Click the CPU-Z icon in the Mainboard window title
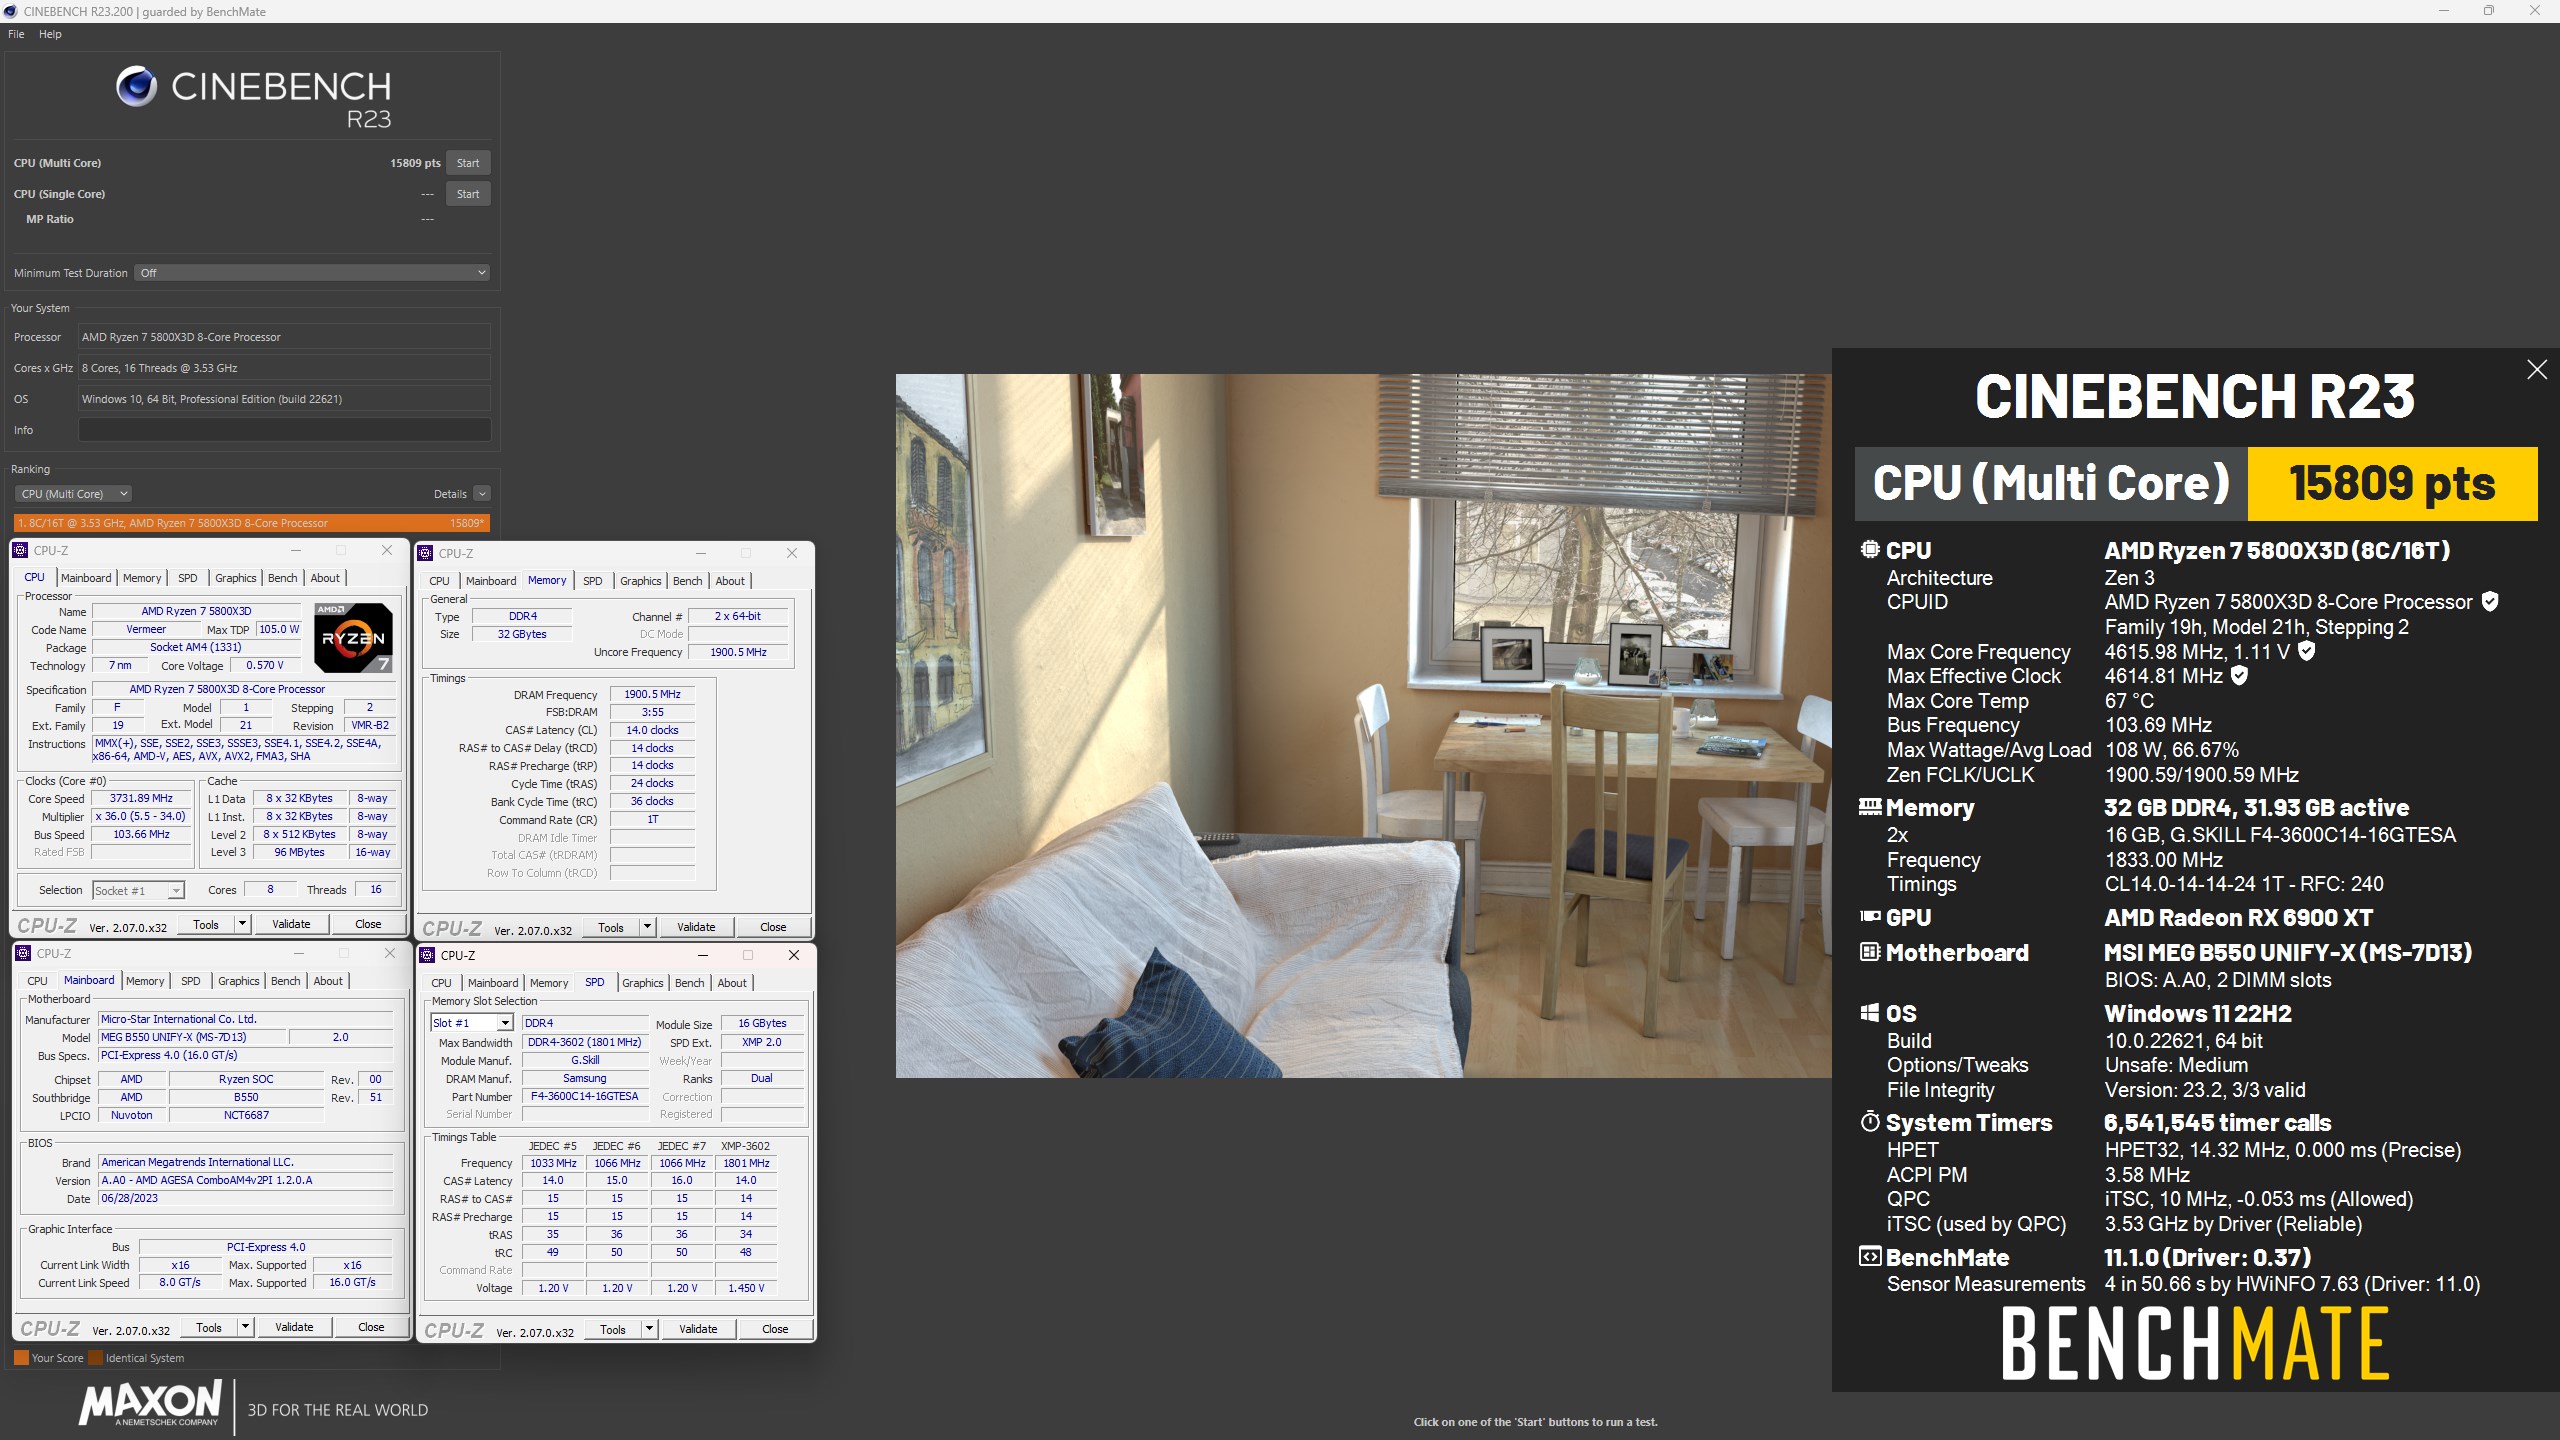The width and height of the screenshot is (2560, 1440). click(x=24, y=953)
